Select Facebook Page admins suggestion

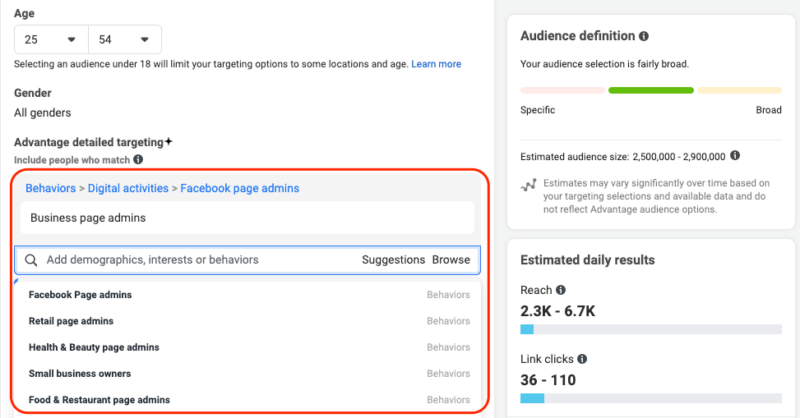tap(80, 295)
